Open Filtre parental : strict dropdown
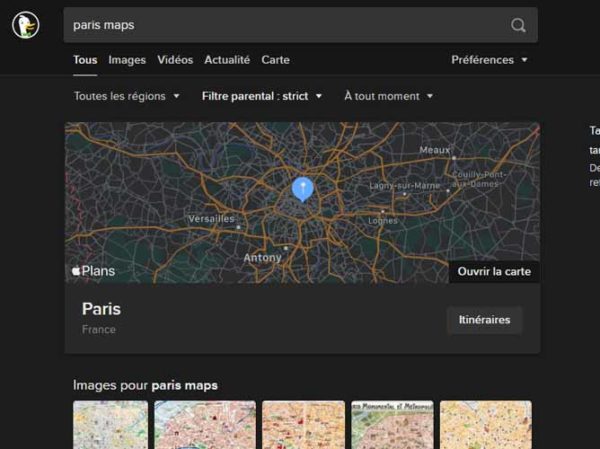 coord(262,96)
